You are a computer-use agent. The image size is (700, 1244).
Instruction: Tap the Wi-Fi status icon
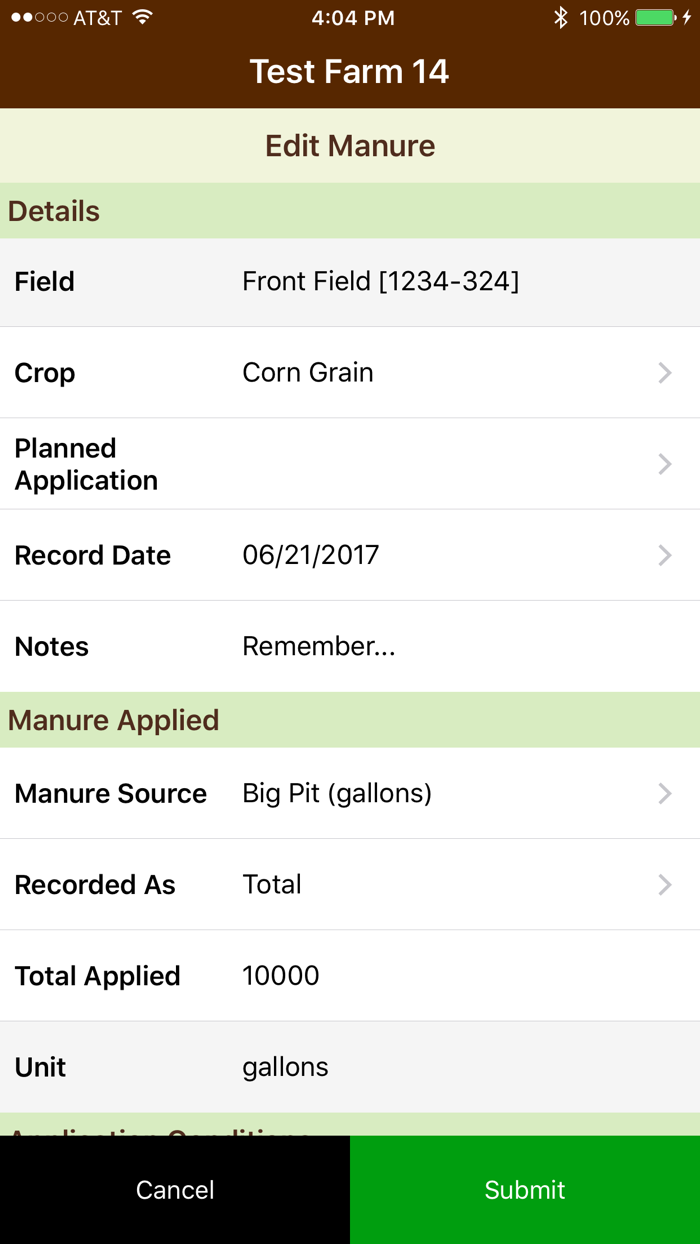142,18
